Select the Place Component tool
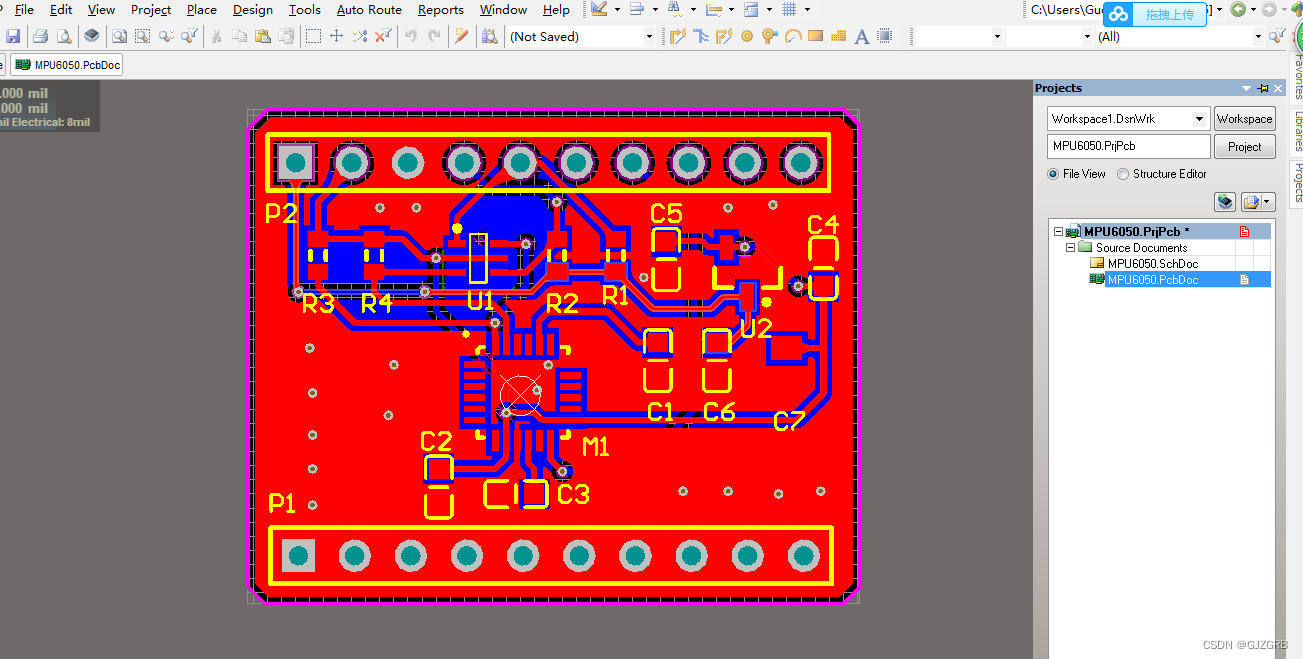Image resolution: width=1303 pixels, height=659 pixels. (885, 36)
